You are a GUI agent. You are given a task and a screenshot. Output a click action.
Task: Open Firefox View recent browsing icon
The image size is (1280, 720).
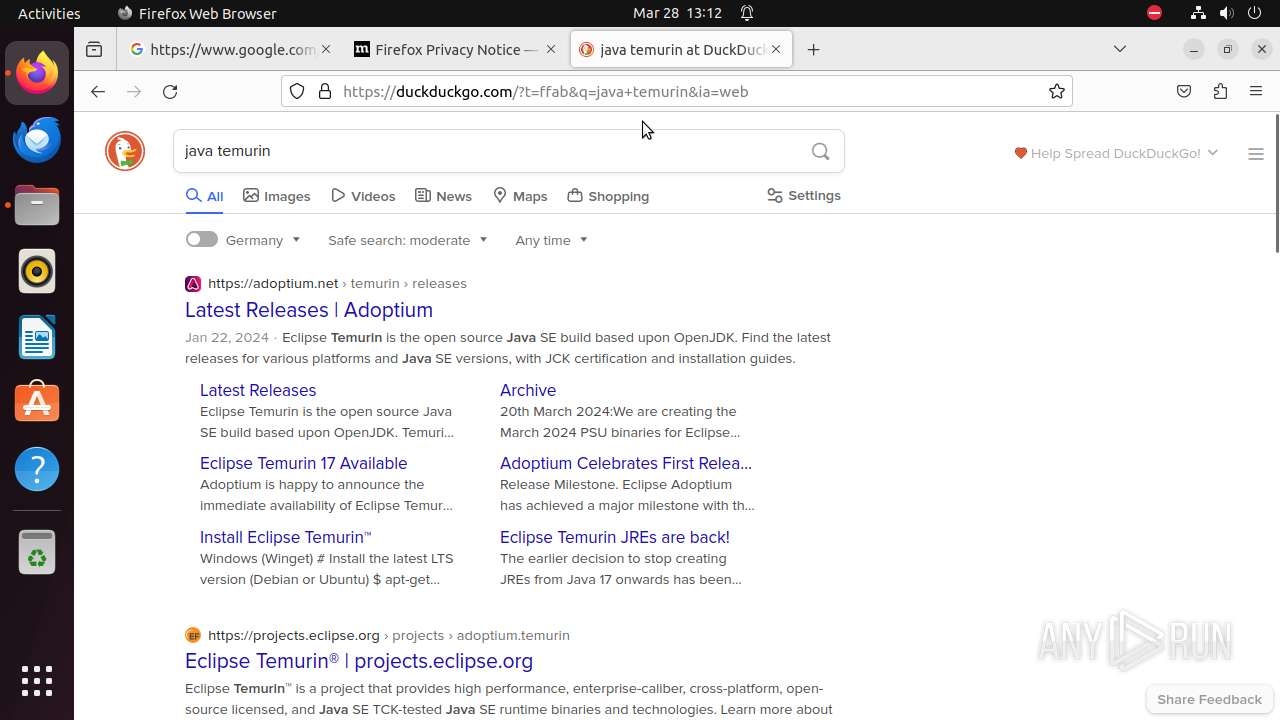(x=94, y=49)
